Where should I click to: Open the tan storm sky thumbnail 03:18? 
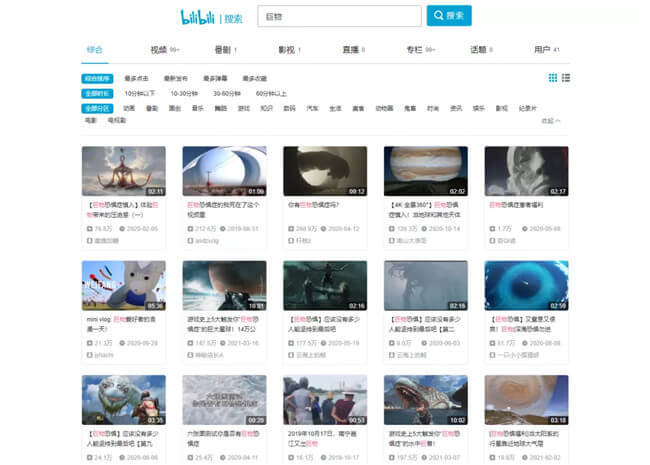(526, 400)
